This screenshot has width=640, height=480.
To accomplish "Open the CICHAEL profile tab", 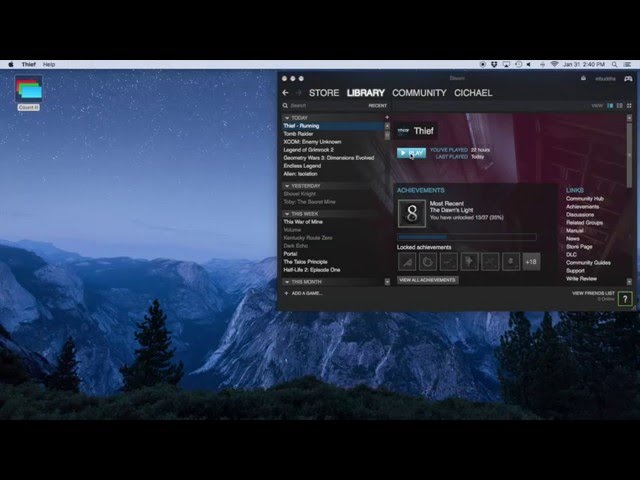I will point(473,93).
